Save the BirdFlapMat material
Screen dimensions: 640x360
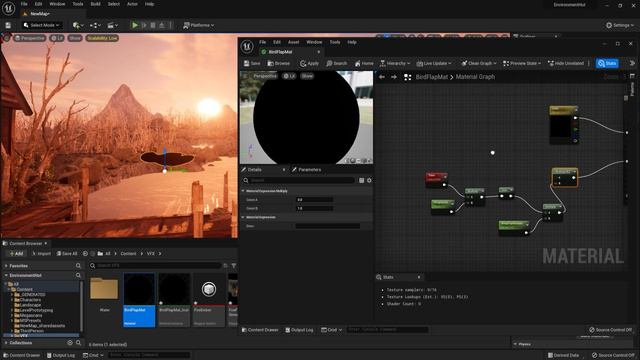point(252,64)
